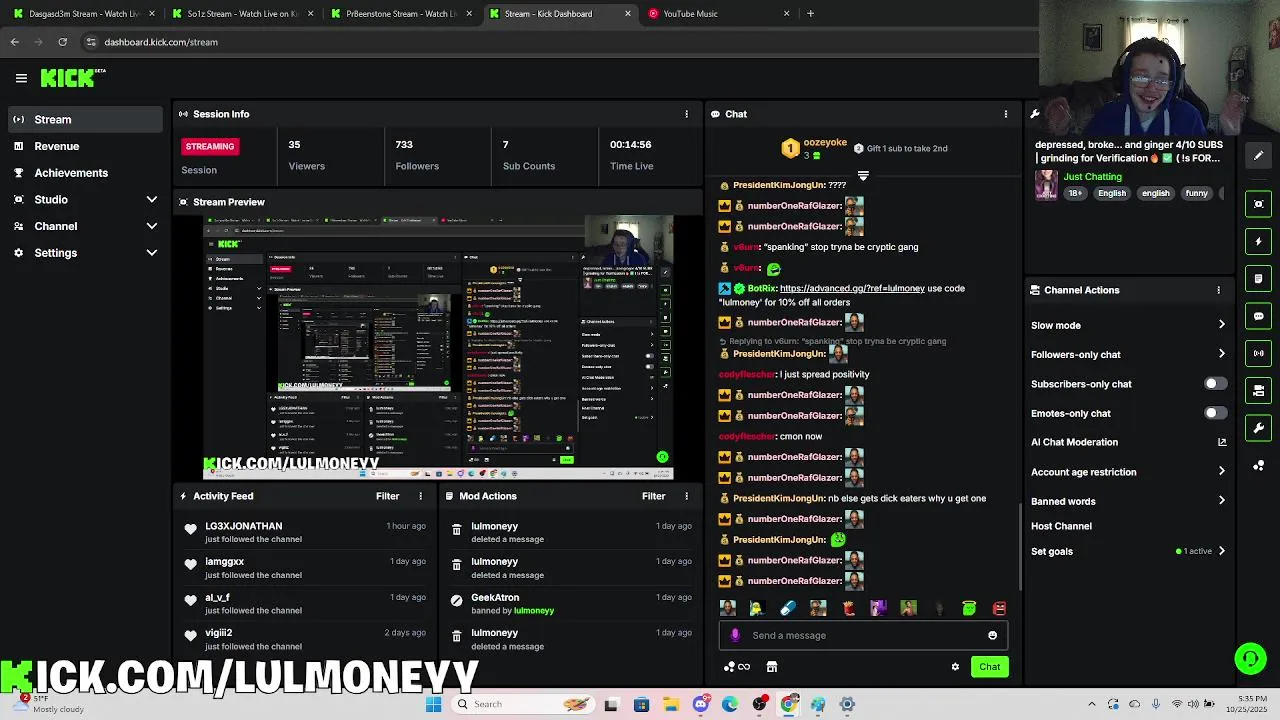1280x720 pixels.
Task: Toggle Emotes-only chat
Action: (x=1215, y=413)
